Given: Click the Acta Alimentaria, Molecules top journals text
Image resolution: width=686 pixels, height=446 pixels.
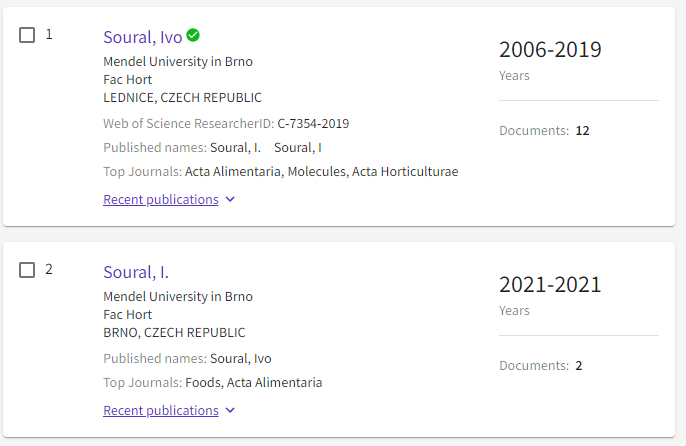Looking at the screenshot, I should click(266, 172).
